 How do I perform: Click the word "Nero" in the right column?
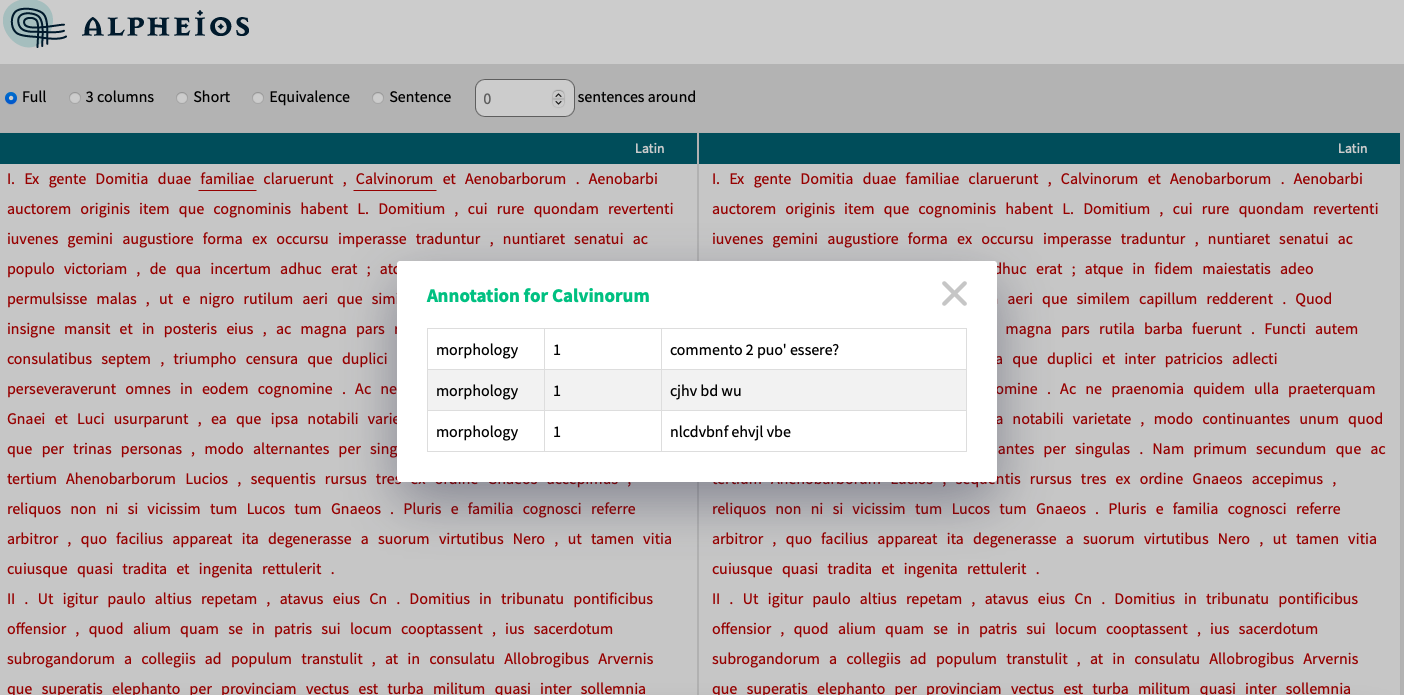[1235, 538]
